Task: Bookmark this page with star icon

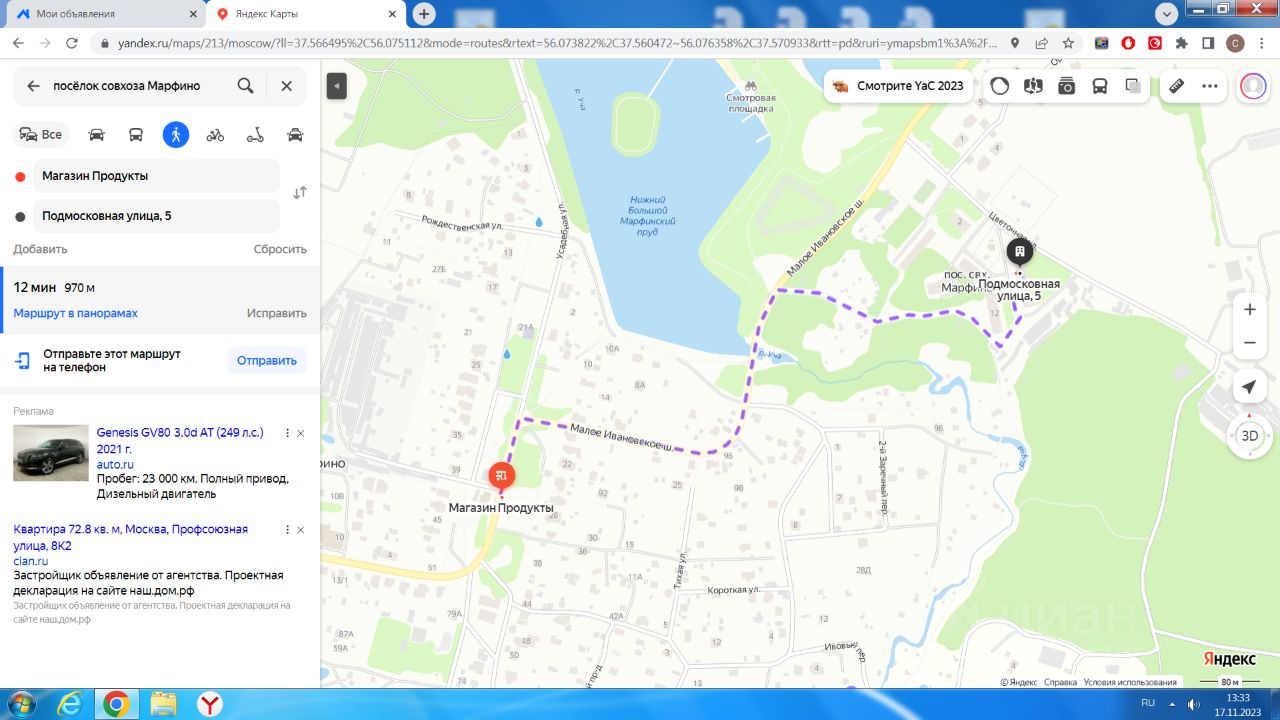Action: pos(1068,43)
